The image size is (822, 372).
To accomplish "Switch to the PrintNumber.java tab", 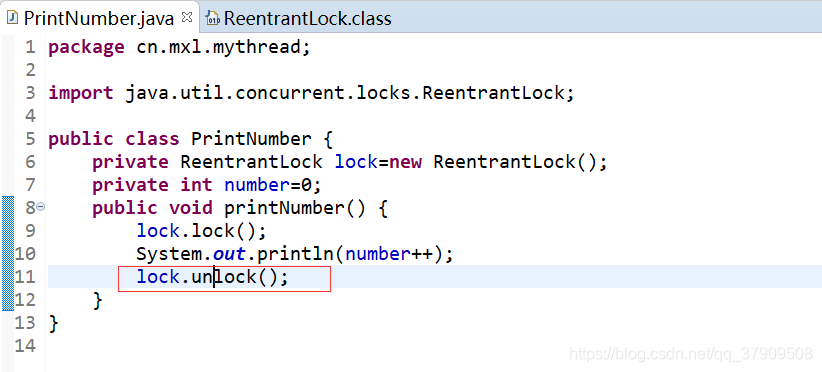I will tap(100, 18).
